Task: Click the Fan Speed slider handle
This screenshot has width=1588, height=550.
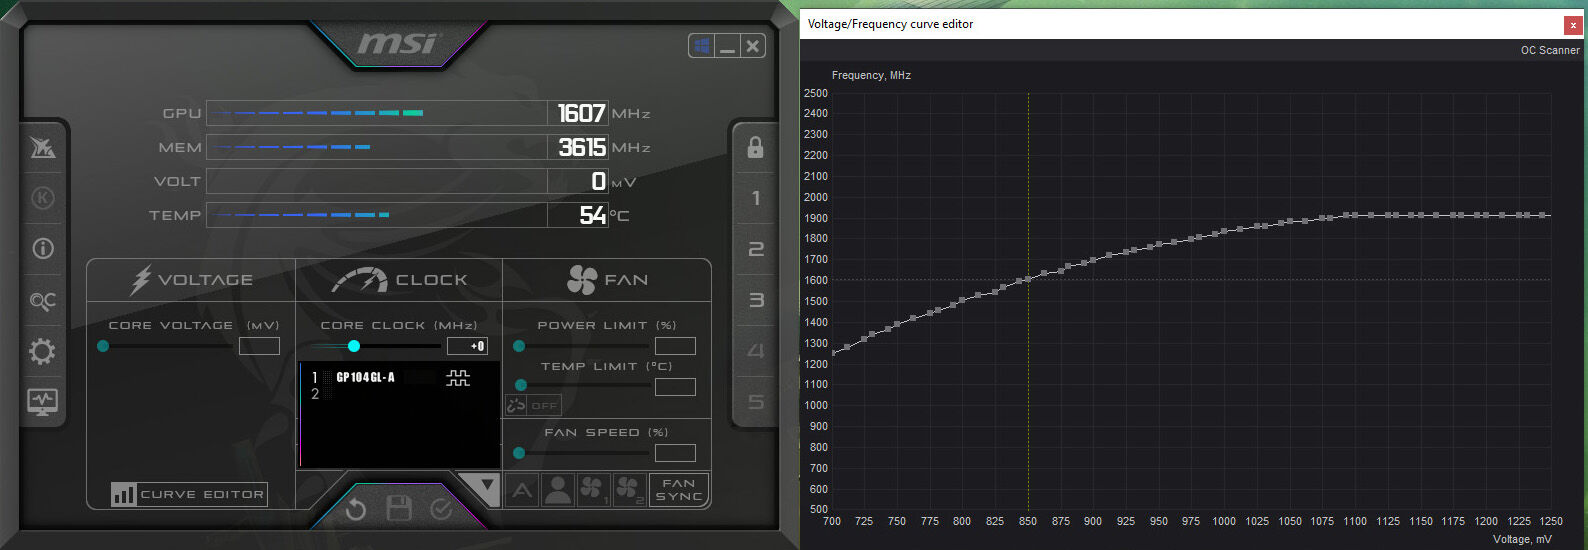Action: (x=518, y=453)
